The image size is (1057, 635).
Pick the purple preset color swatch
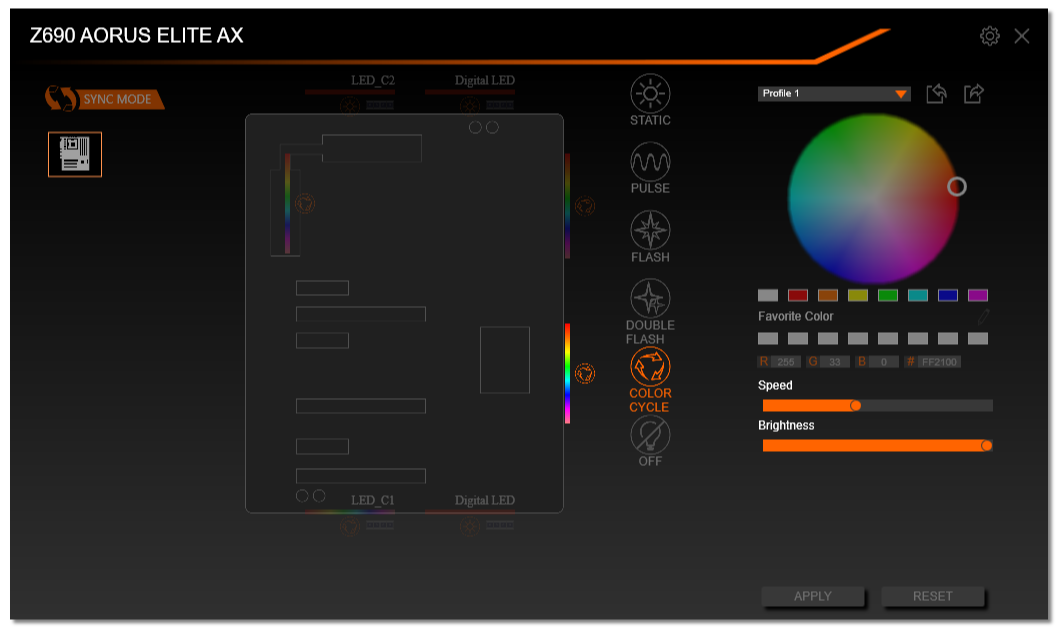click(x=977, y=295)
